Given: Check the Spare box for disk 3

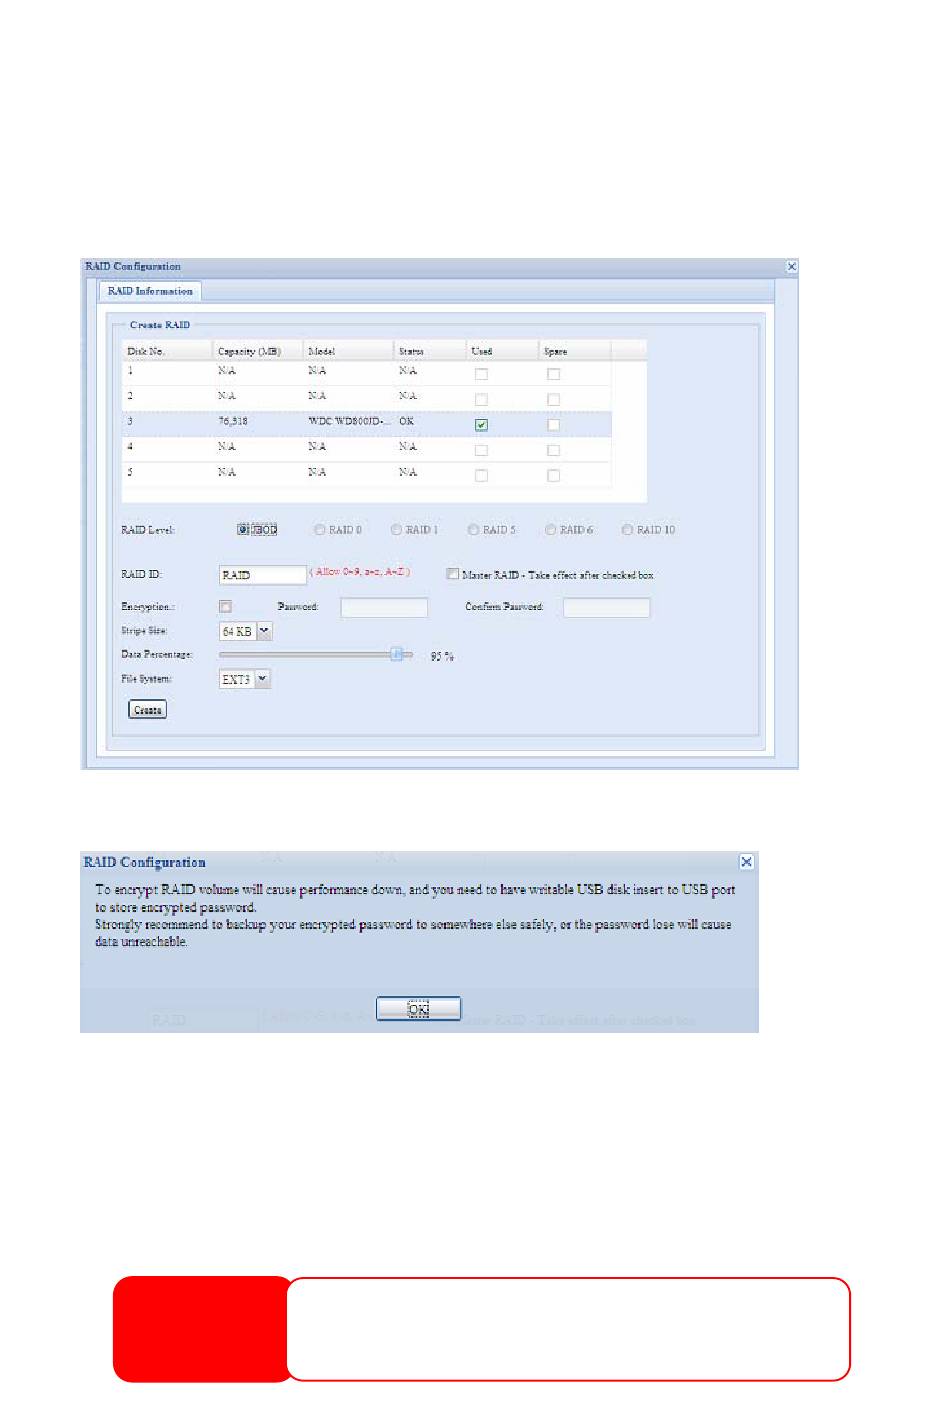Looking at the screenshot, I should [553, 425].
